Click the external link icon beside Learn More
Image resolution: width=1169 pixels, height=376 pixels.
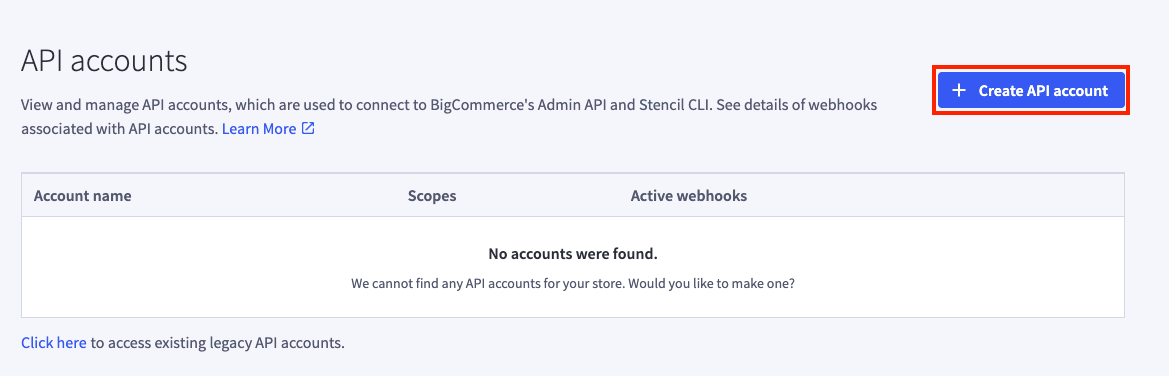(x=308, y=128)
